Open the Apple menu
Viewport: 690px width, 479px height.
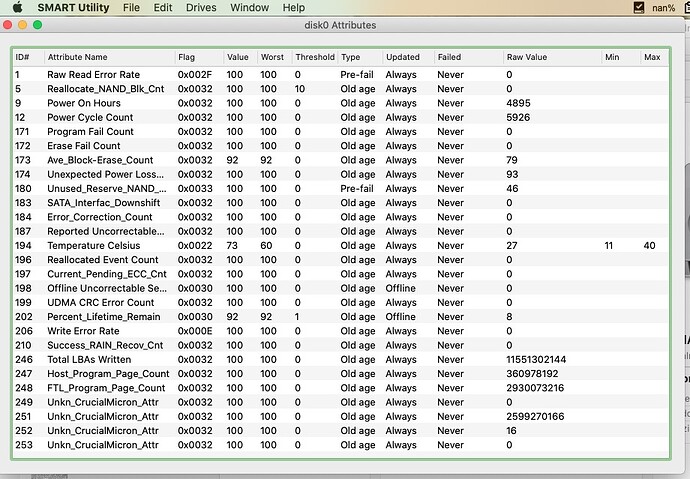pyautogui.click(x=18, y=7)
